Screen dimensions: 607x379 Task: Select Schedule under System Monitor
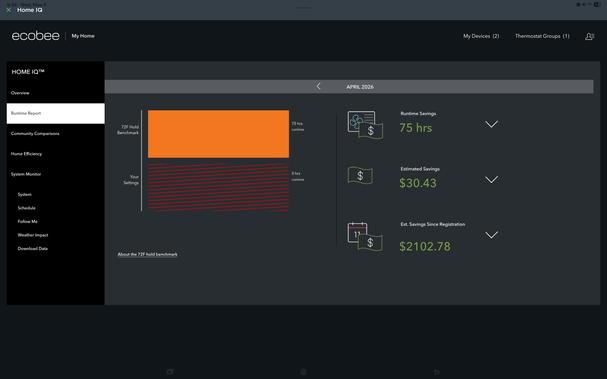[26, 208]
